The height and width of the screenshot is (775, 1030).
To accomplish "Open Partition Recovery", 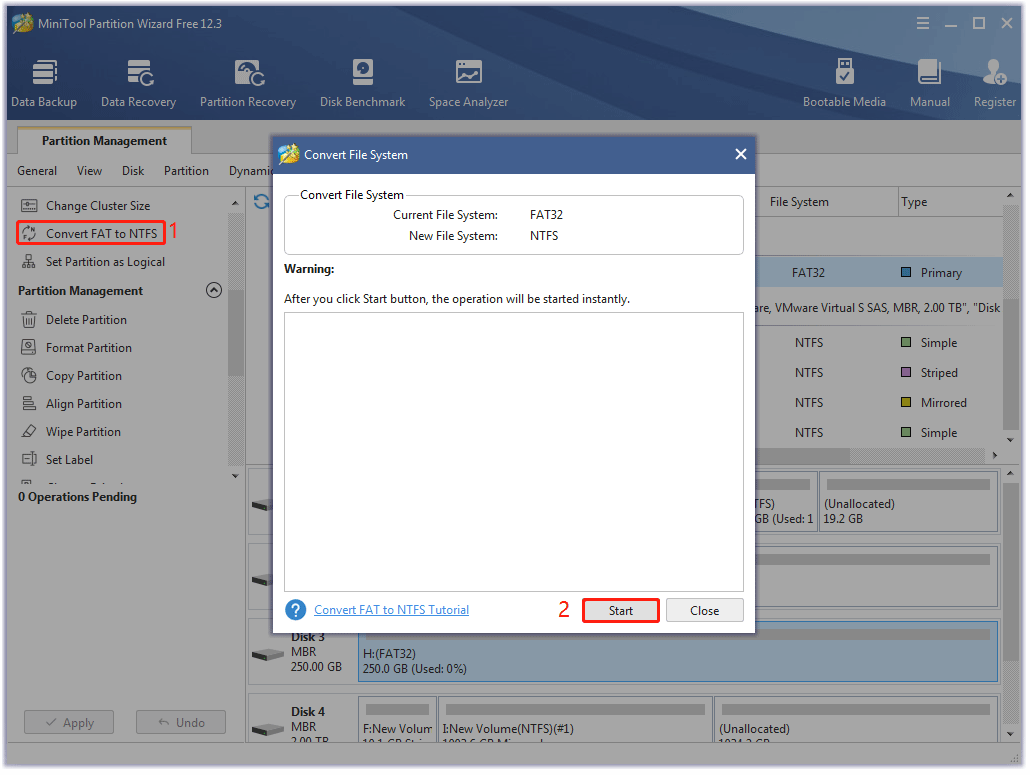I will [247, 80].
